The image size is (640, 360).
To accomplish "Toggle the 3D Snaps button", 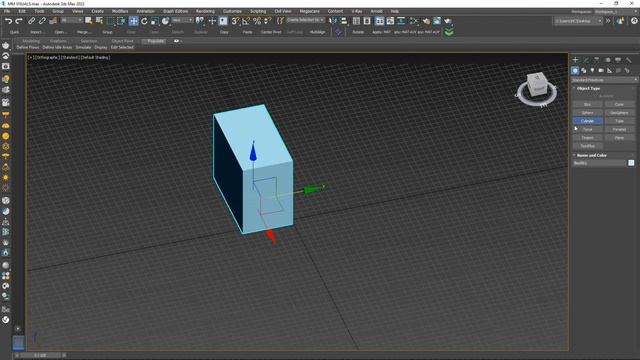I will 236,21.
